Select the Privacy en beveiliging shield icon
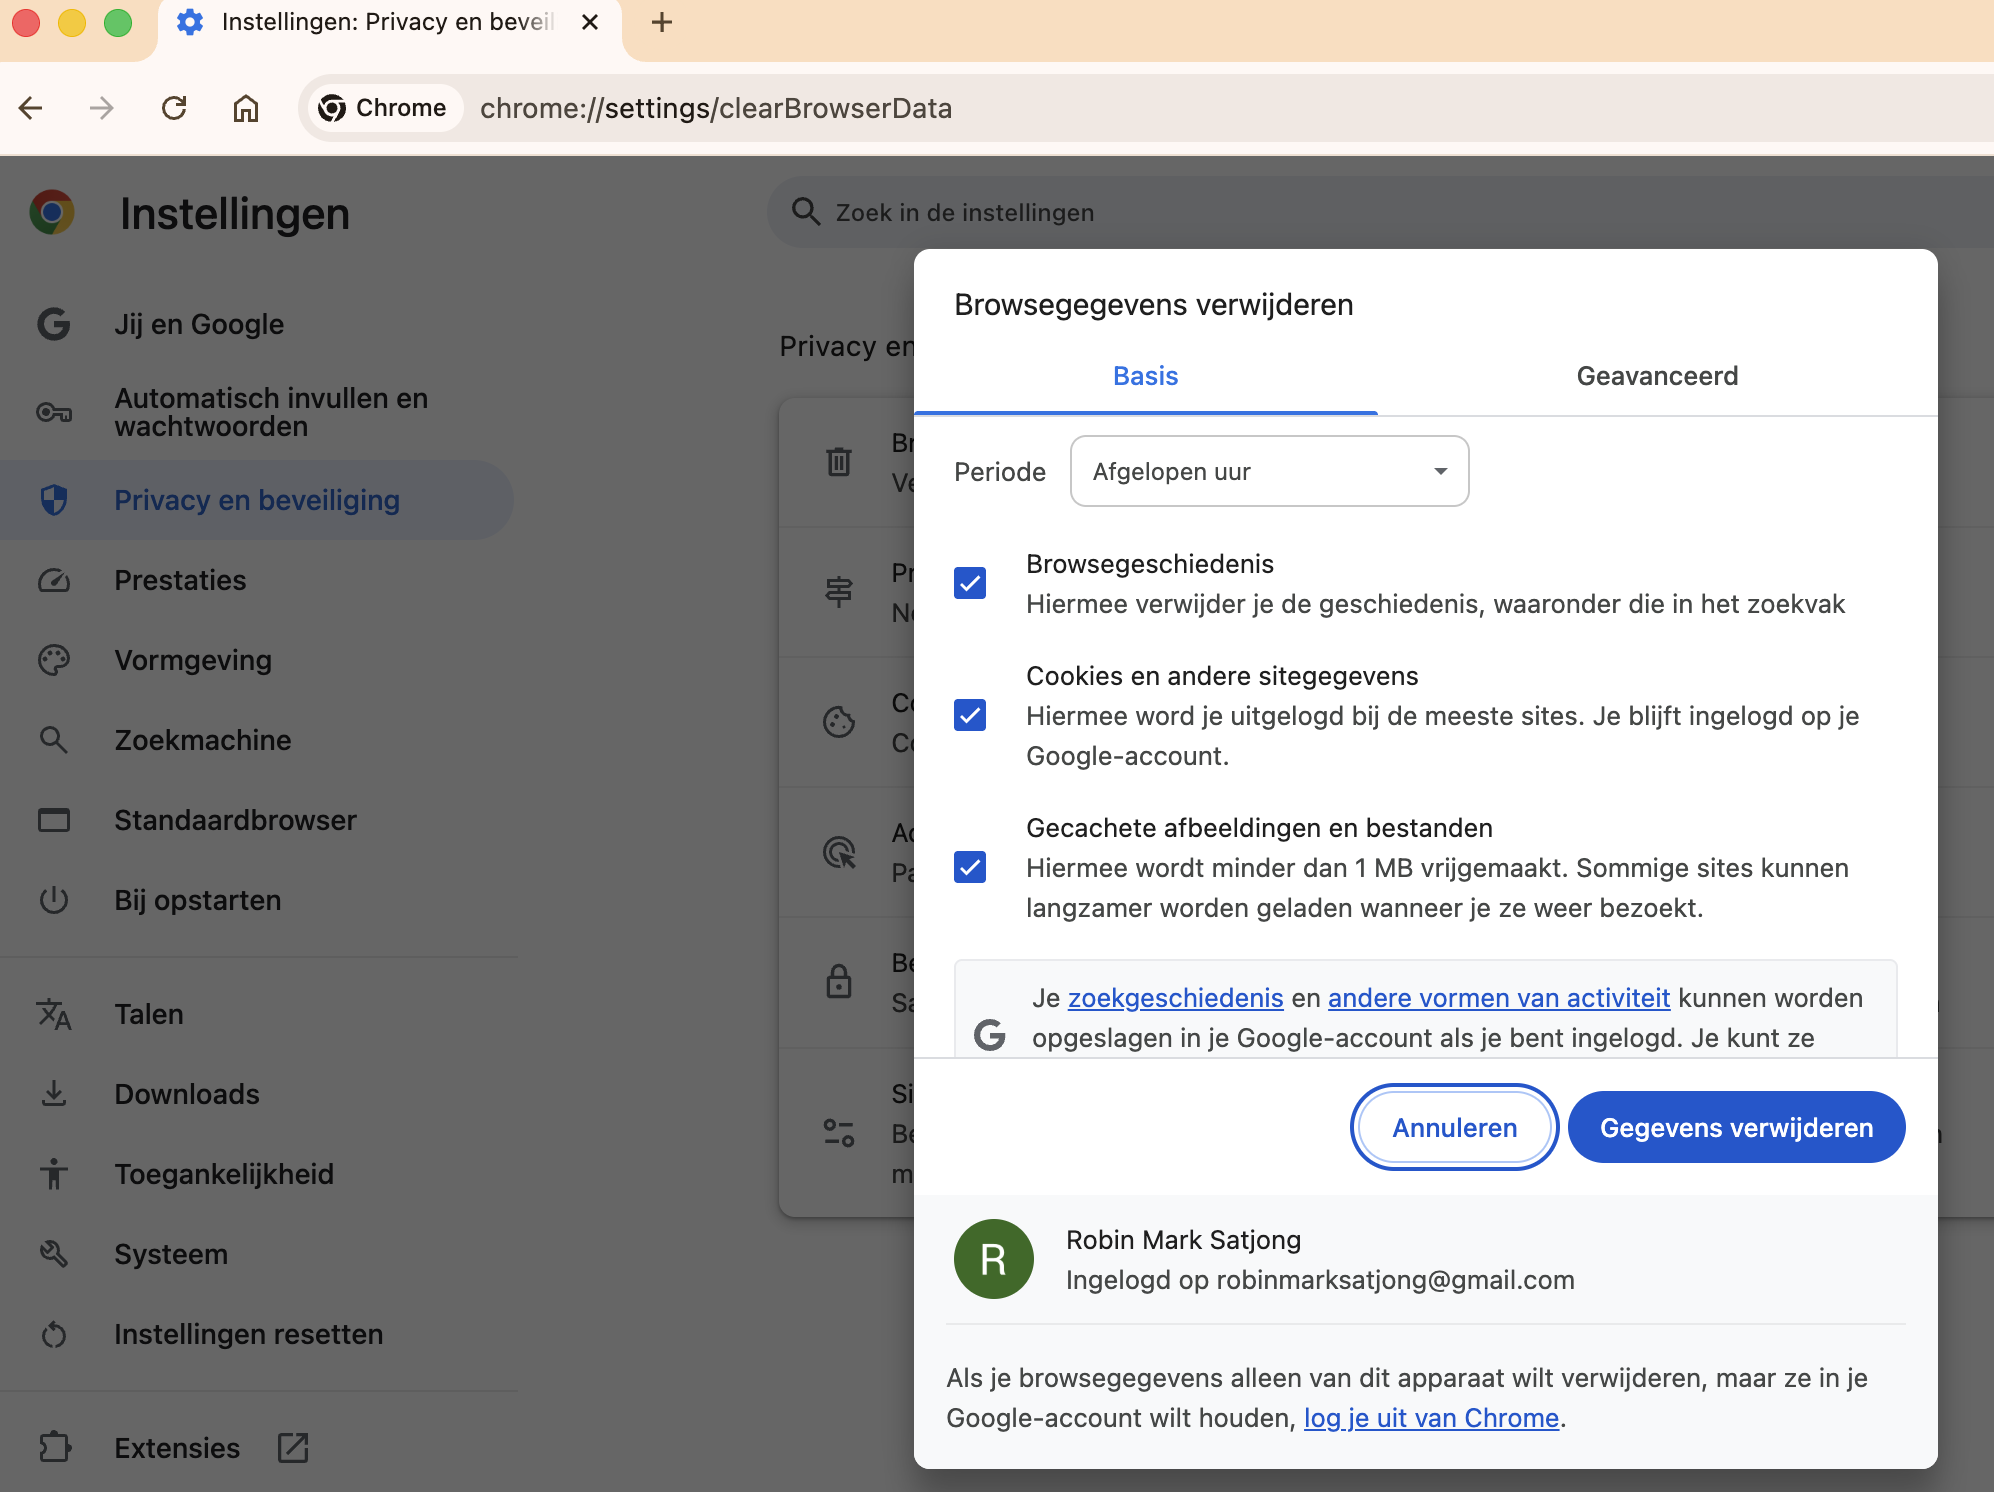Screen dimensions: 1994x1492 point(54,500)
